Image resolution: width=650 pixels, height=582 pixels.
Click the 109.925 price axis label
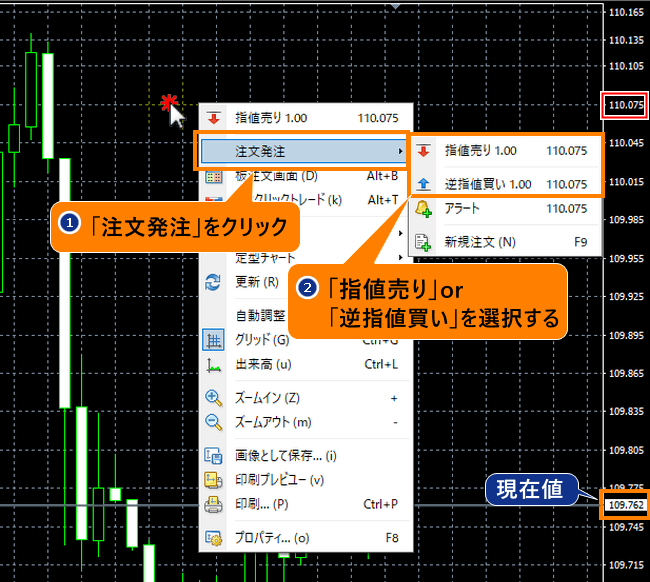pyautogui.click(x=626, y=297)
